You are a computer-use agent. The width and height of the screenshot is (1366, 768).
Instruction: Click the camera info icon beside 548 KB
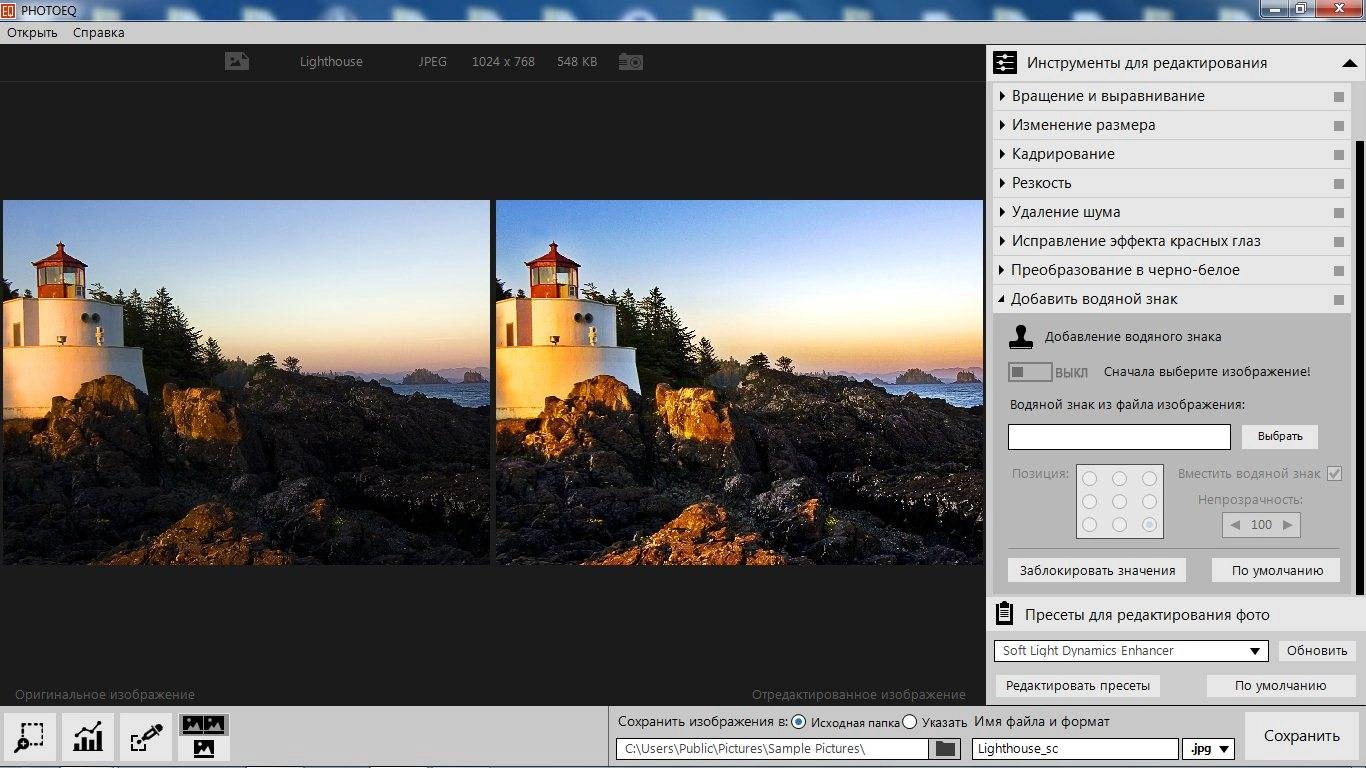630,61
